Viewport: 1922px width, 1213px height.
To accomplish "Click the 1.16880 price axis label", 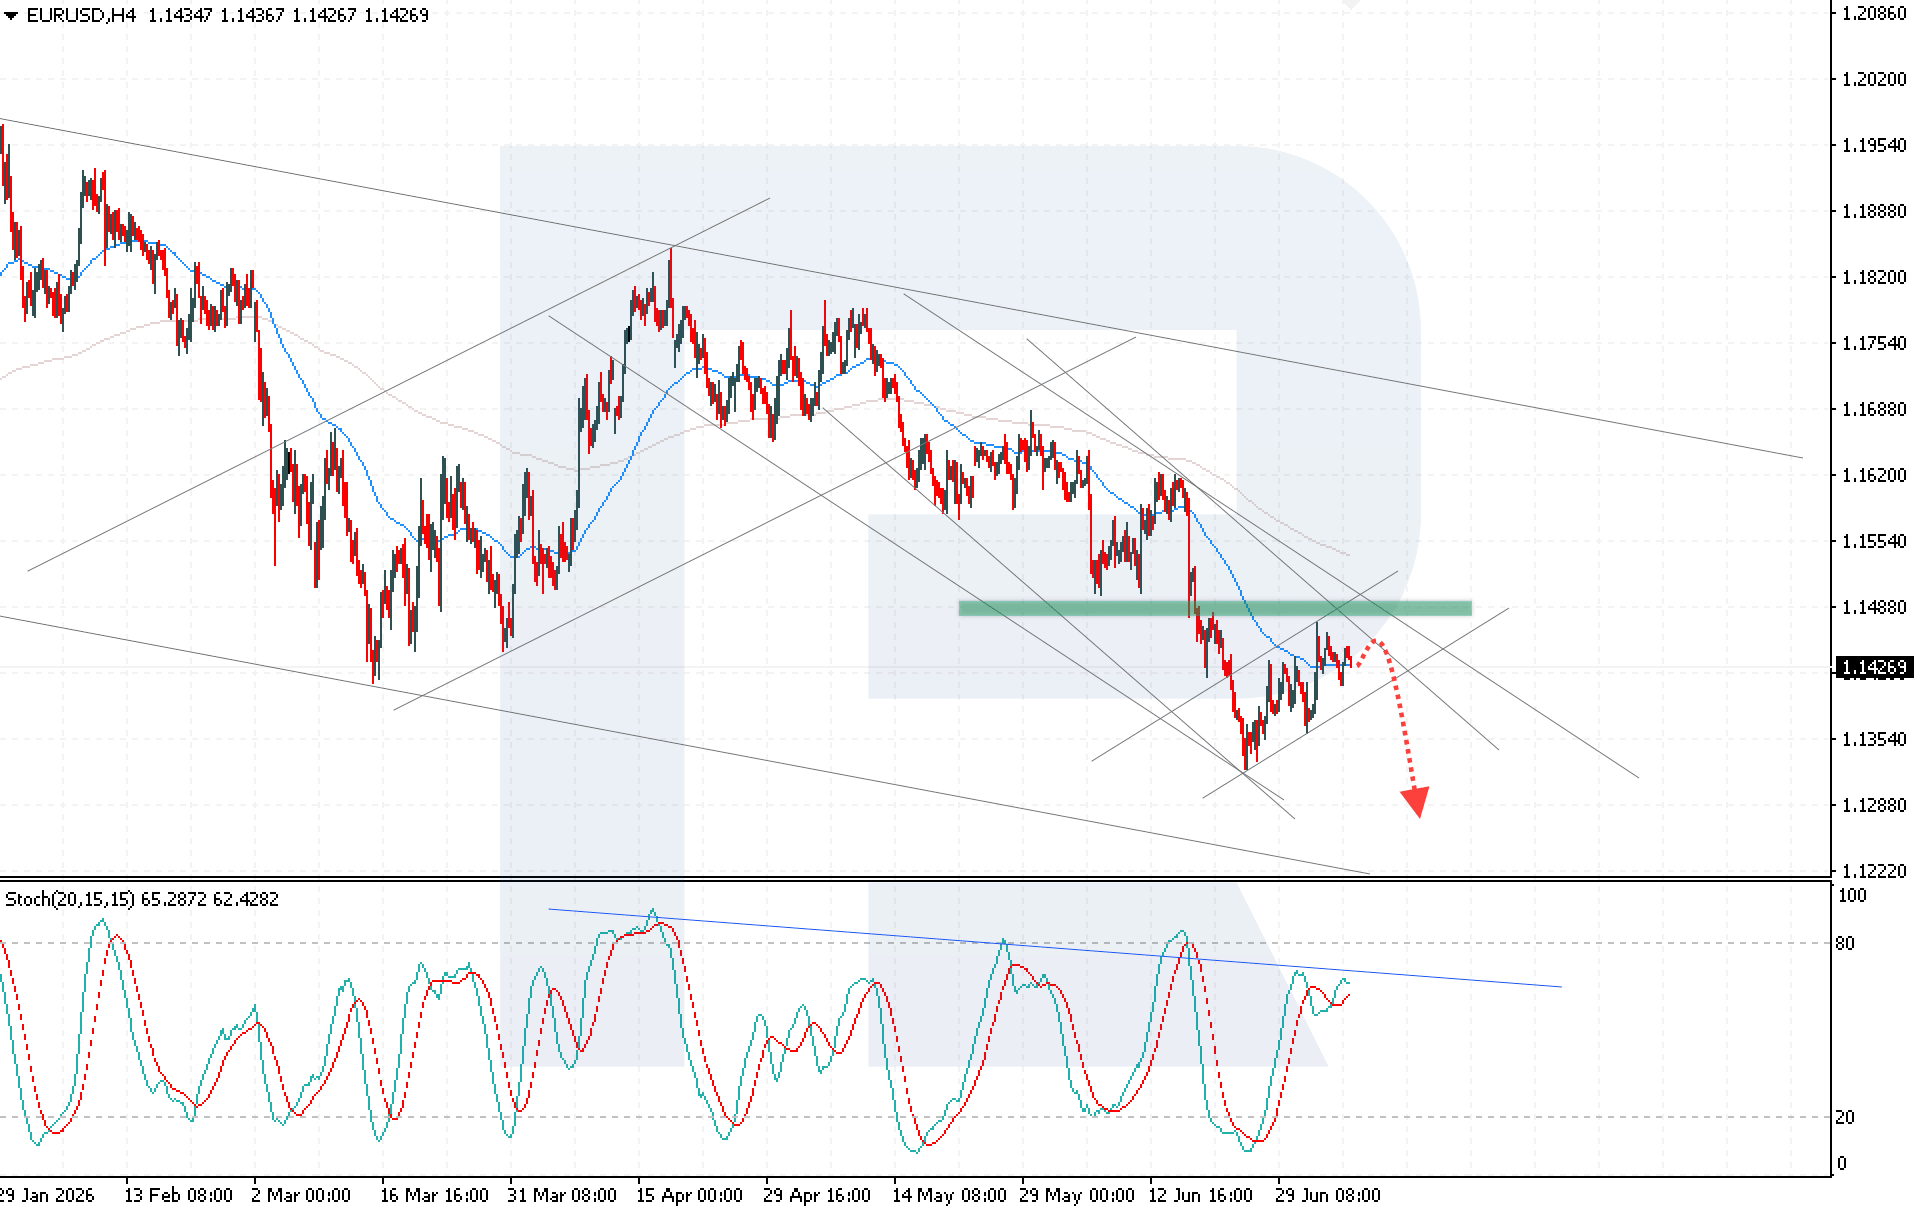I will [1874, 410].
